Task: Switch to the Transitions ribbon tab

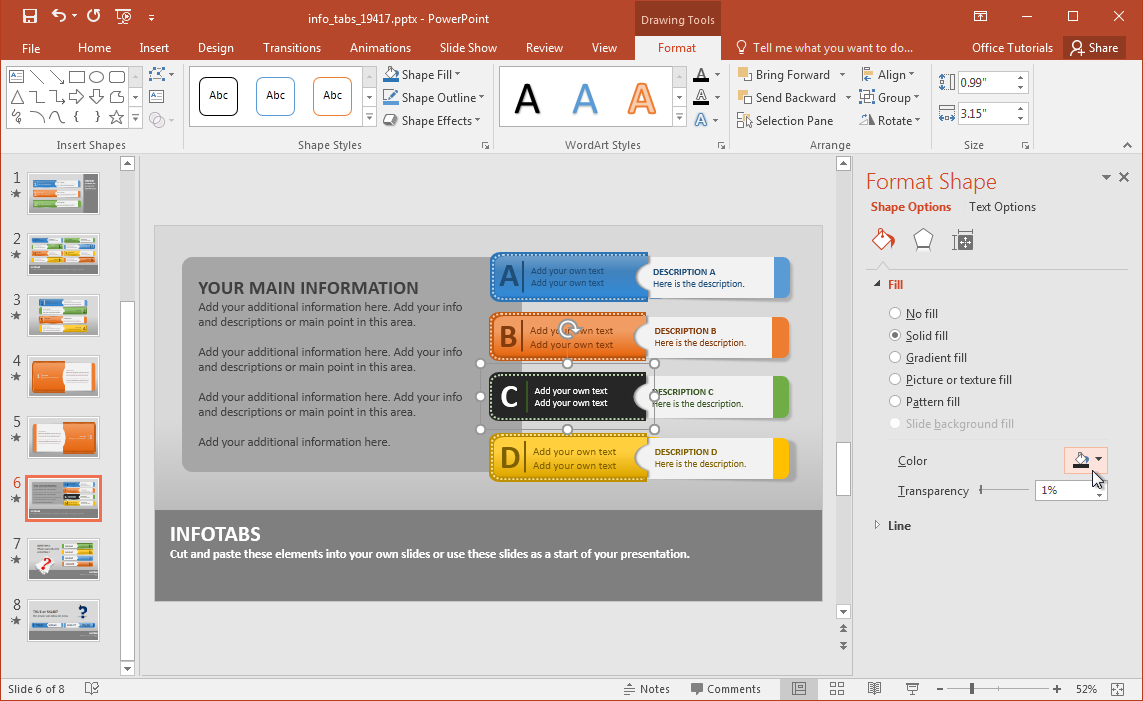Action: pyautogui.click(x=292, y=48)
